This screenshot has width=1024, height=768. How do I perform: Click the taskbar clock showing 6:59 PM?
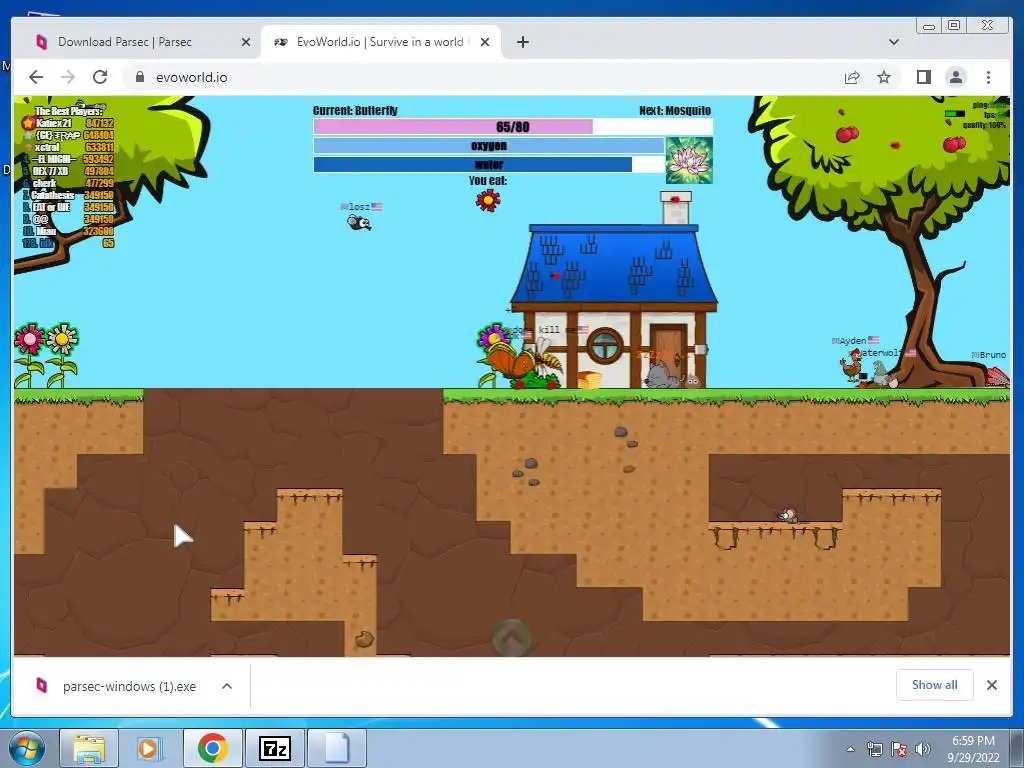[x=973, y=748]
